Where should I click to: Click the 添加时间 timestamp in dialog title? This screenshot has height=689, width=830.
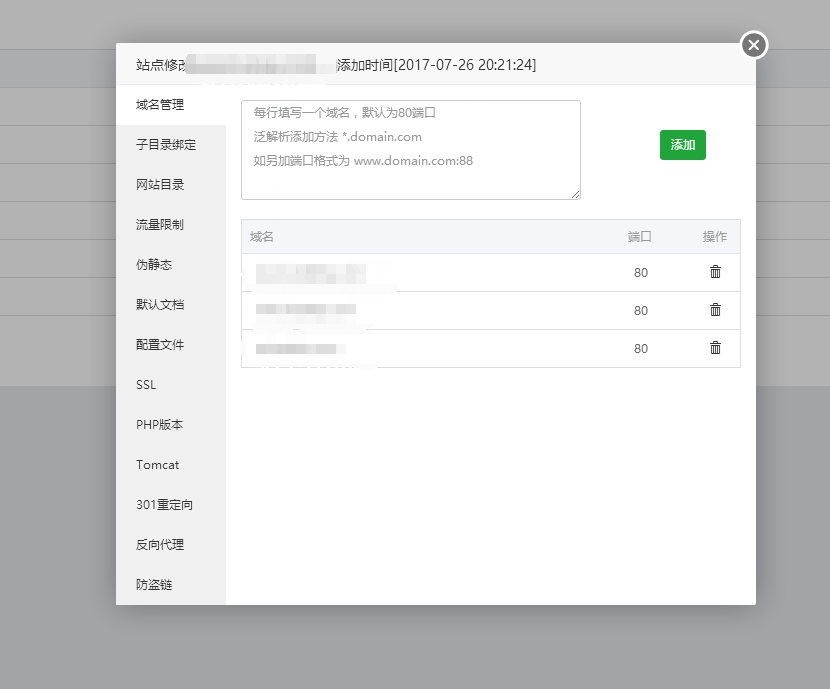point(436,65)
